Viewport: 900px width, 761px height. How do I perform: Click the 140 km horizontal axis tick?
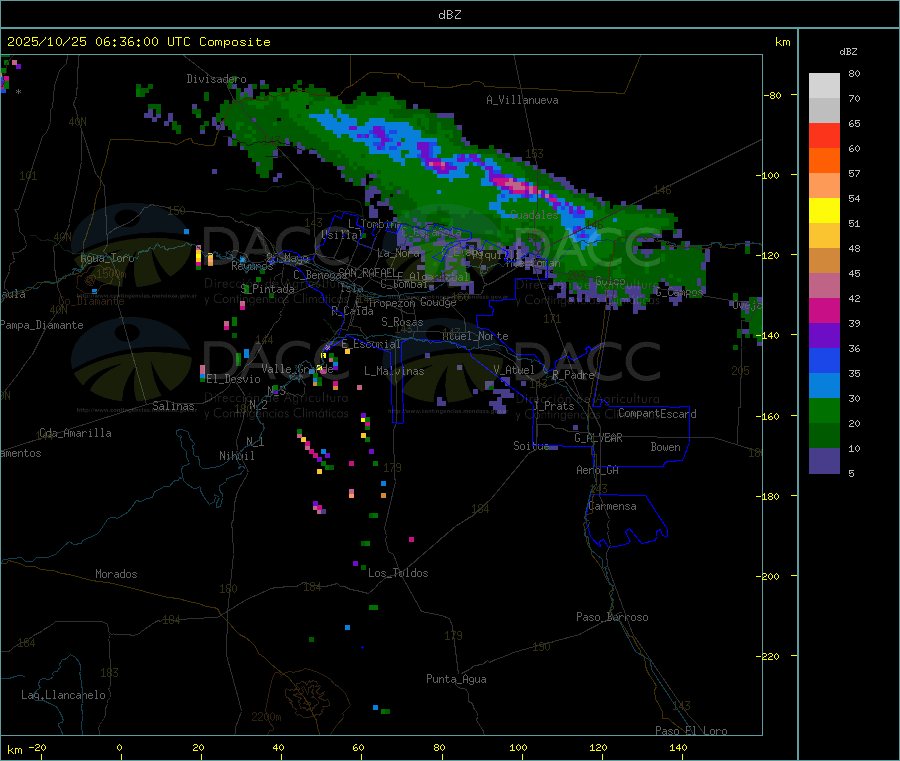(678, 747)
